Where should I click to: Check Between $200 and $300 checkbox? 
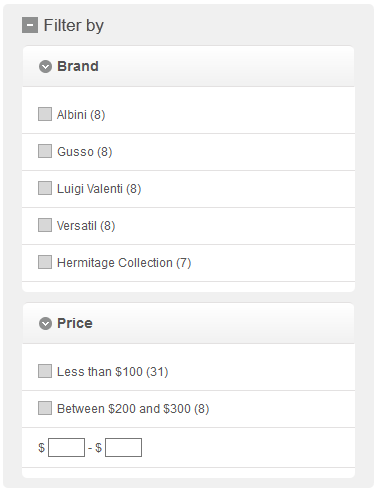coord(45,408)
